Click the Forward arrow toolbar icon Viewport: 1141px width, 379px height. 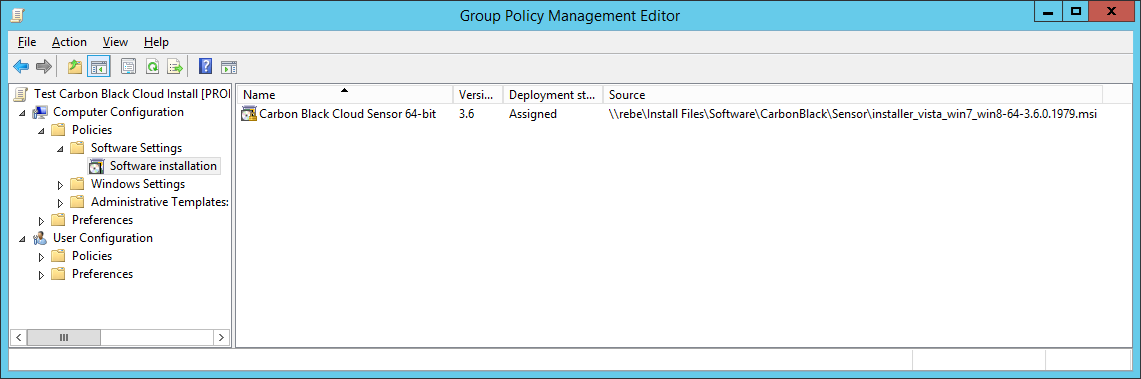(44, 67)
